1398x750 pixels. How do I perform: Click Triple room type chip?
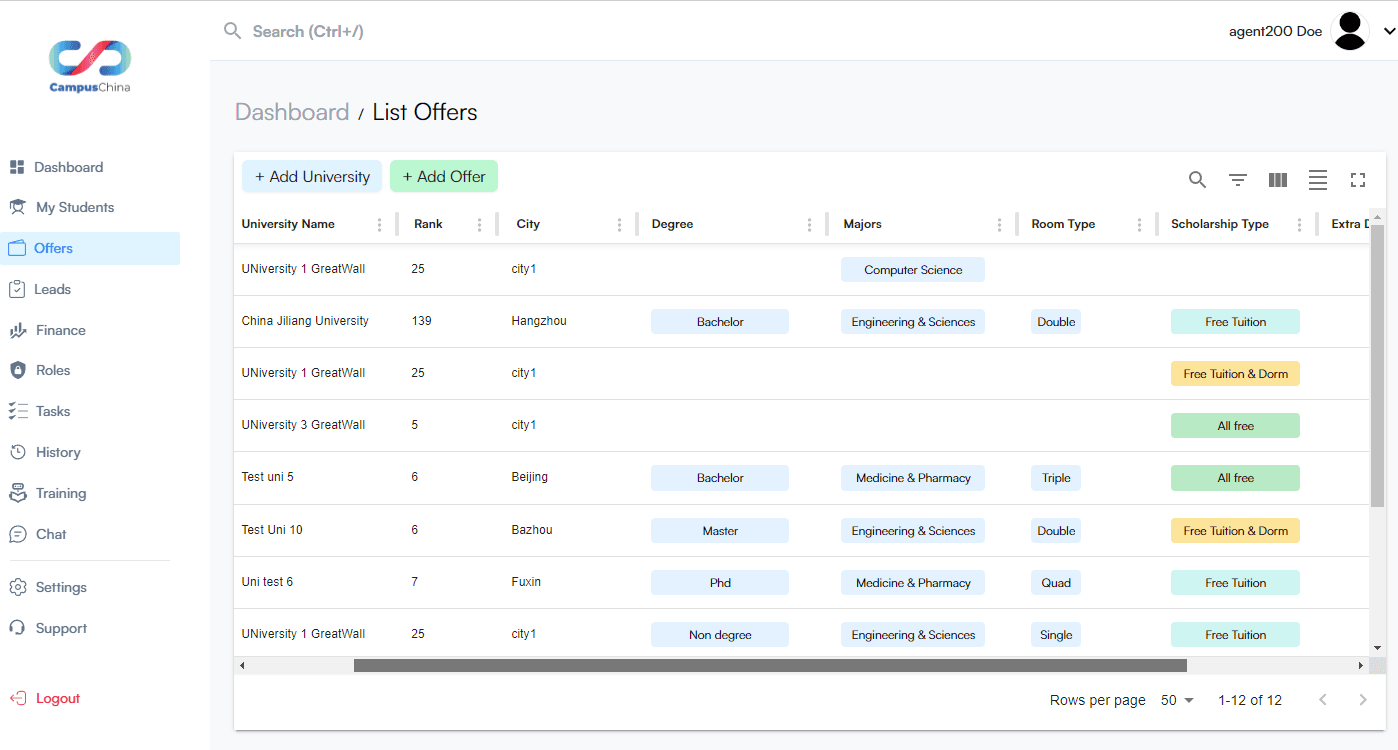click(1056, 478)
